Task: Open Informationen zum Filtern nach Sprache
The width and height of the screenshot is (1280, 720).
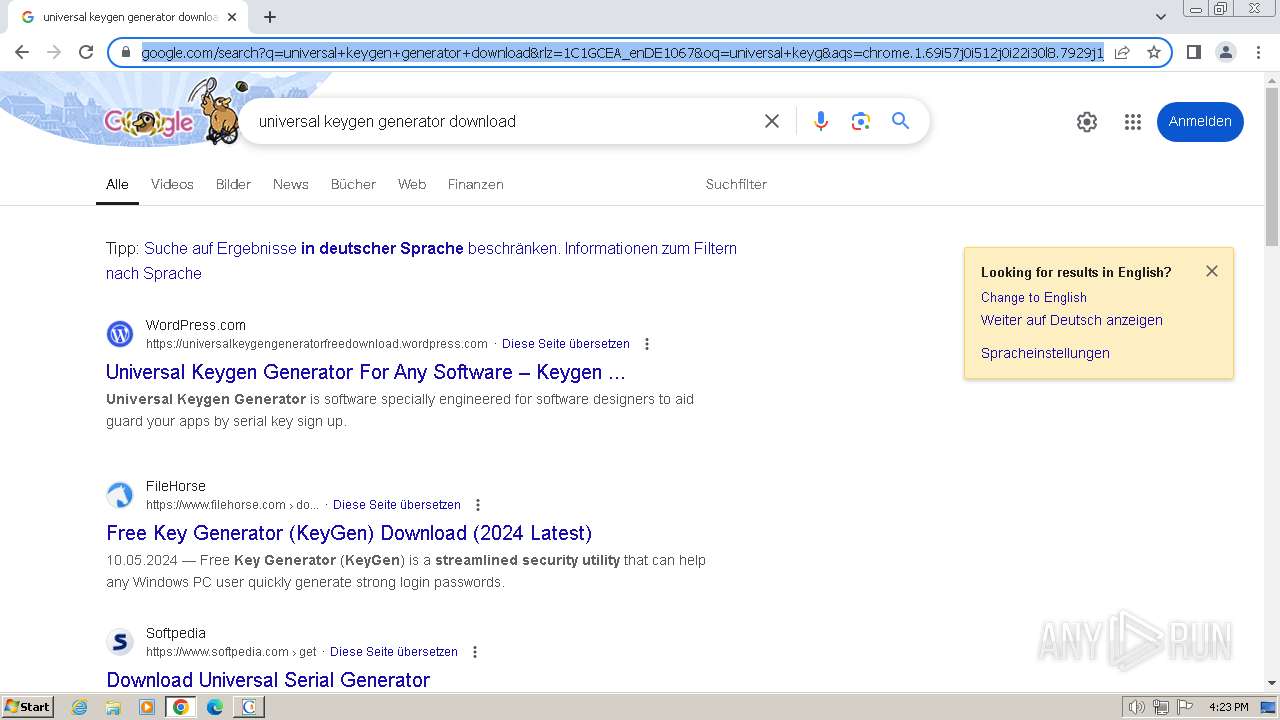Action: click(x=421, y=260)
